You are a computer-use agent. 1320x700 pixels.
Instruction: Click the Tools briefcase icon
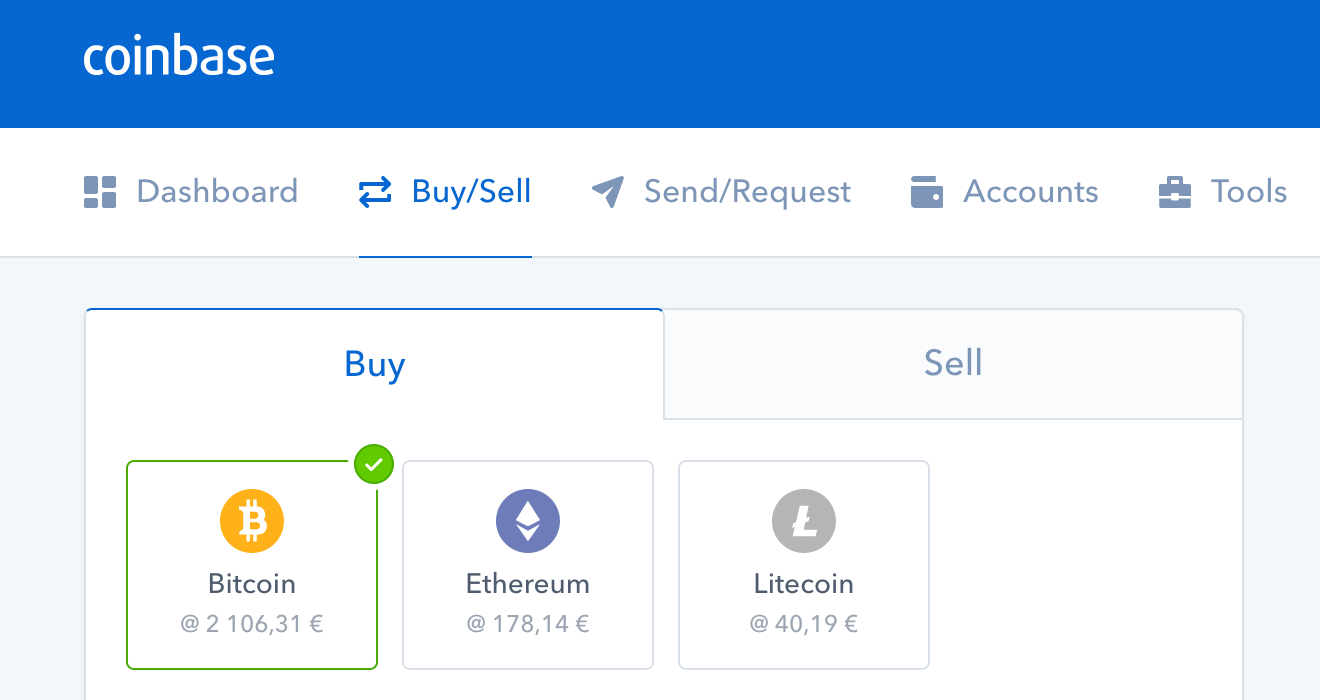click(x=1175, y=192)
